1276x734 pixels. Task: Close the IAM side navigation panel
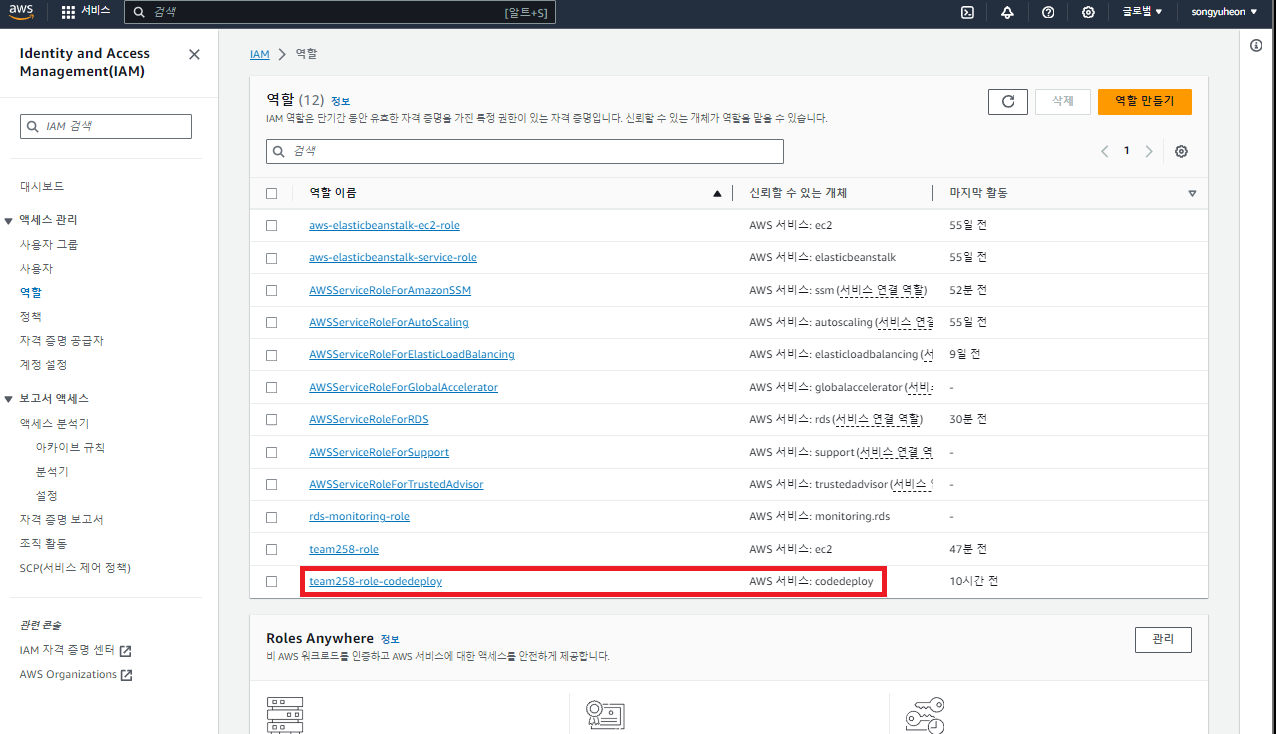tap(194, 54)
